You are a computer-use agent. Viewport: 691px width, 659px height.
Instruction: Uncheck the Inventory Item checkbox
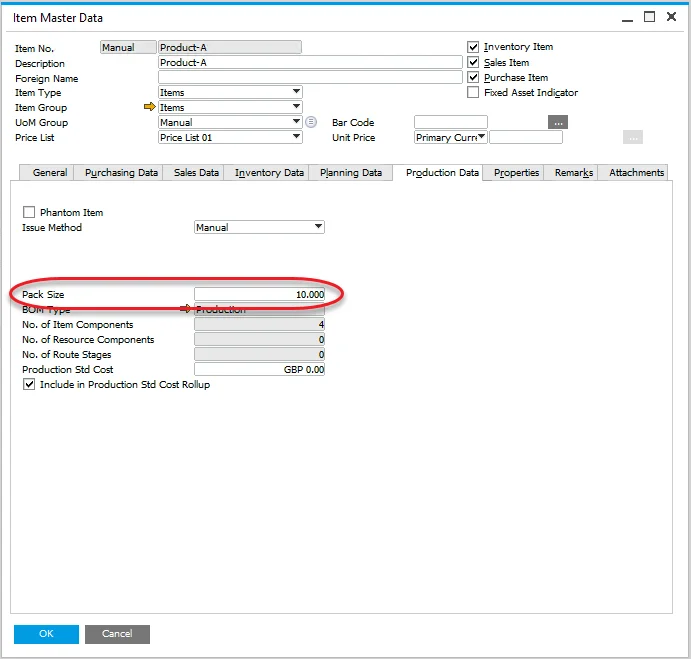coord(474,47)
